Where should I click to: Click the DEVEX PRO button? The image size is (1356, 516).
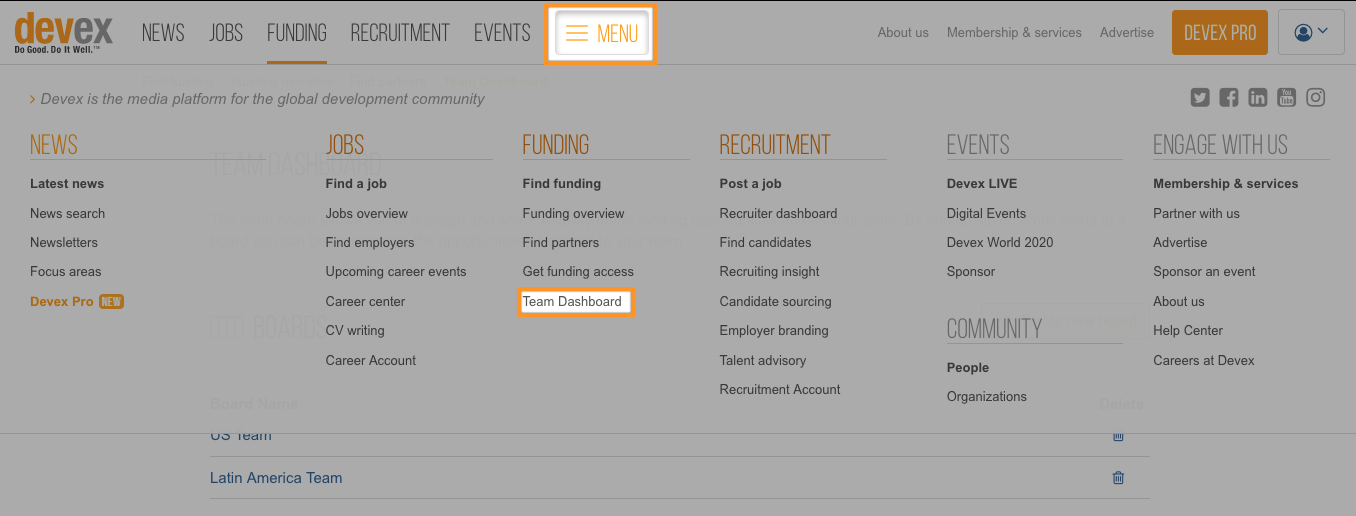click(1220, 33)
